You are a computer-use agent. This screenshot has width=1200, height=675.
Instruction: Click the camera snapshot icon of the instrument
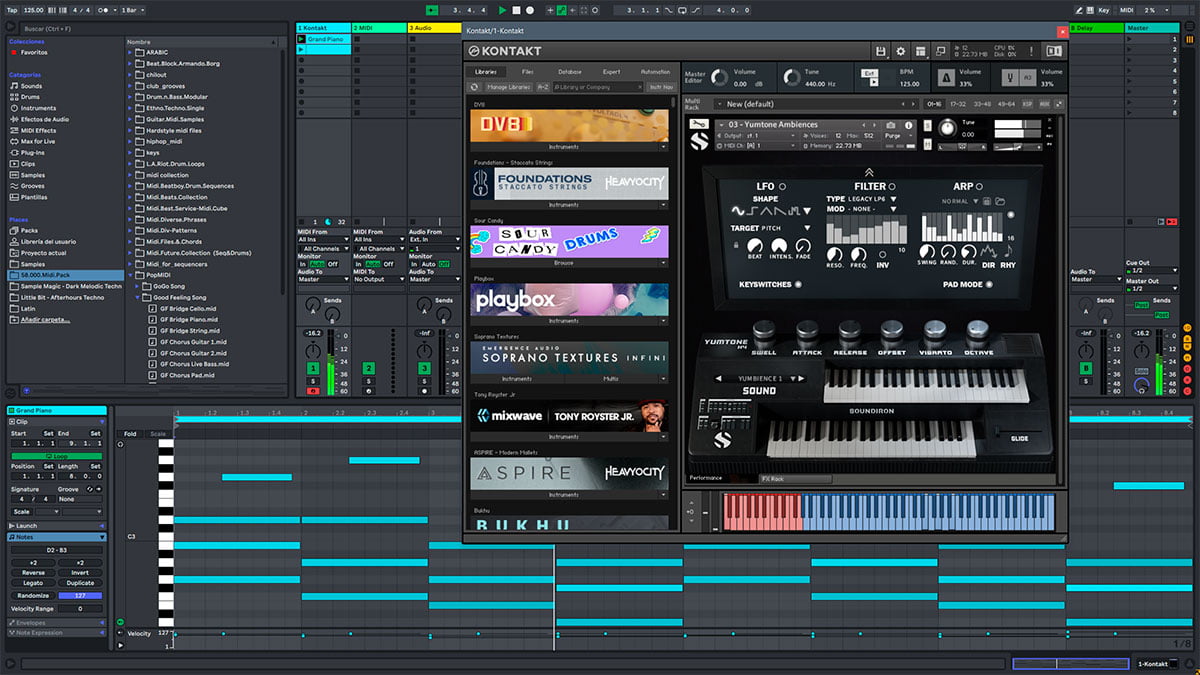click(891, 125)
